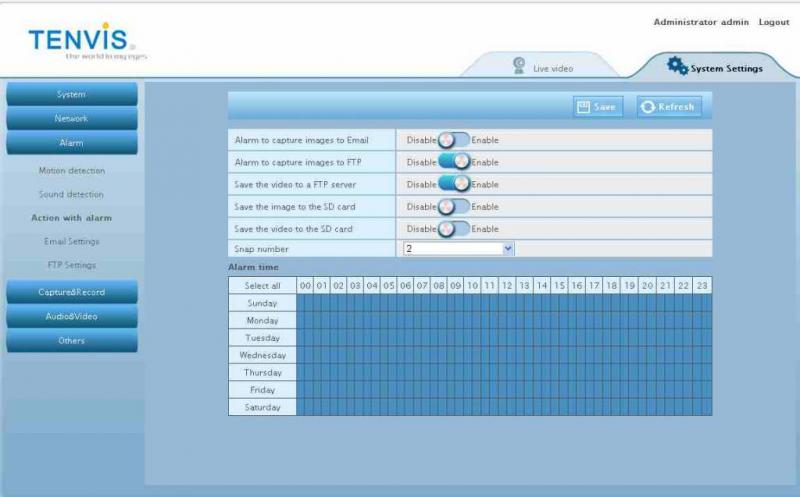This screenshot has width=800, height=497.
Task: Click the Live video camera icon
Action: pyautogui.click(x=519, y=65)
